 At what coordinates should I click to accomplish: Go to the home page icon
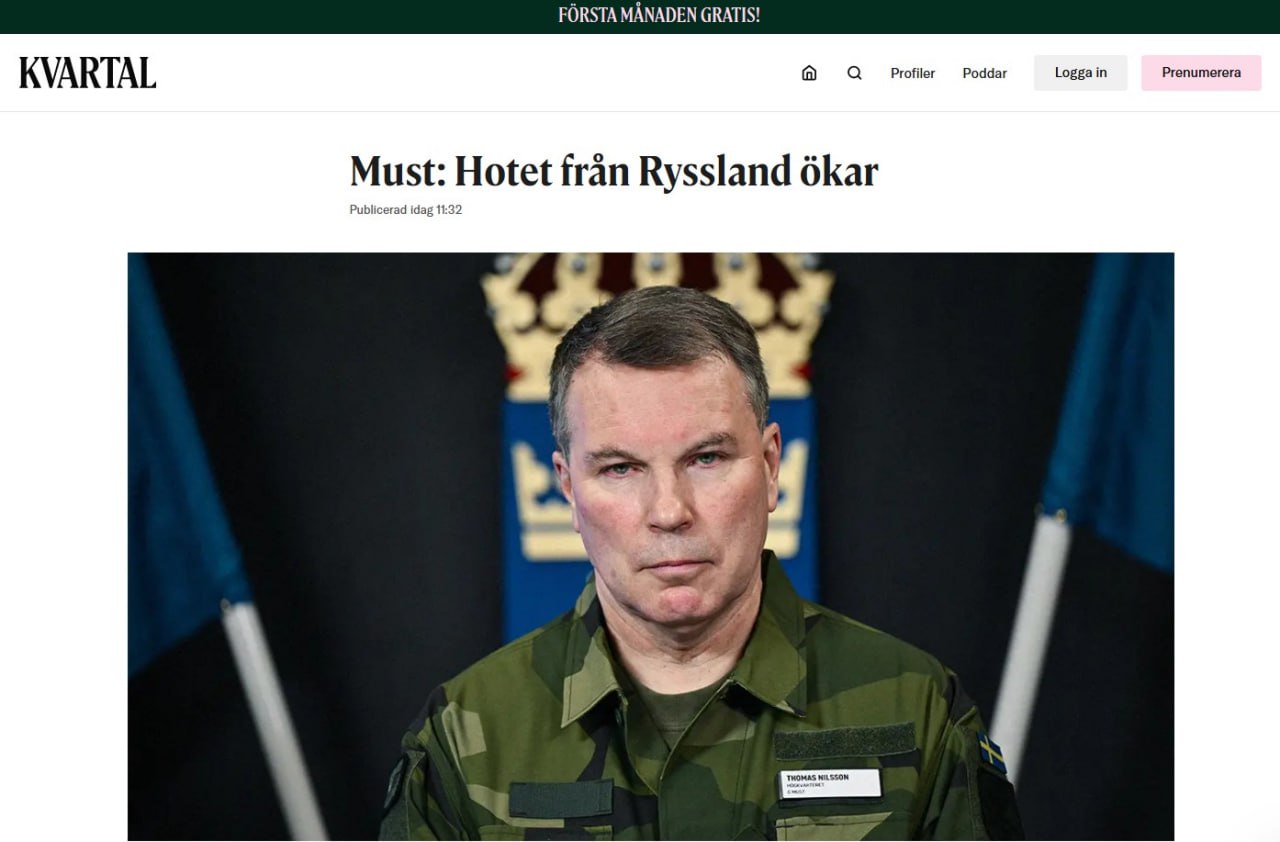pyautogui.click(x=809, y=73)
